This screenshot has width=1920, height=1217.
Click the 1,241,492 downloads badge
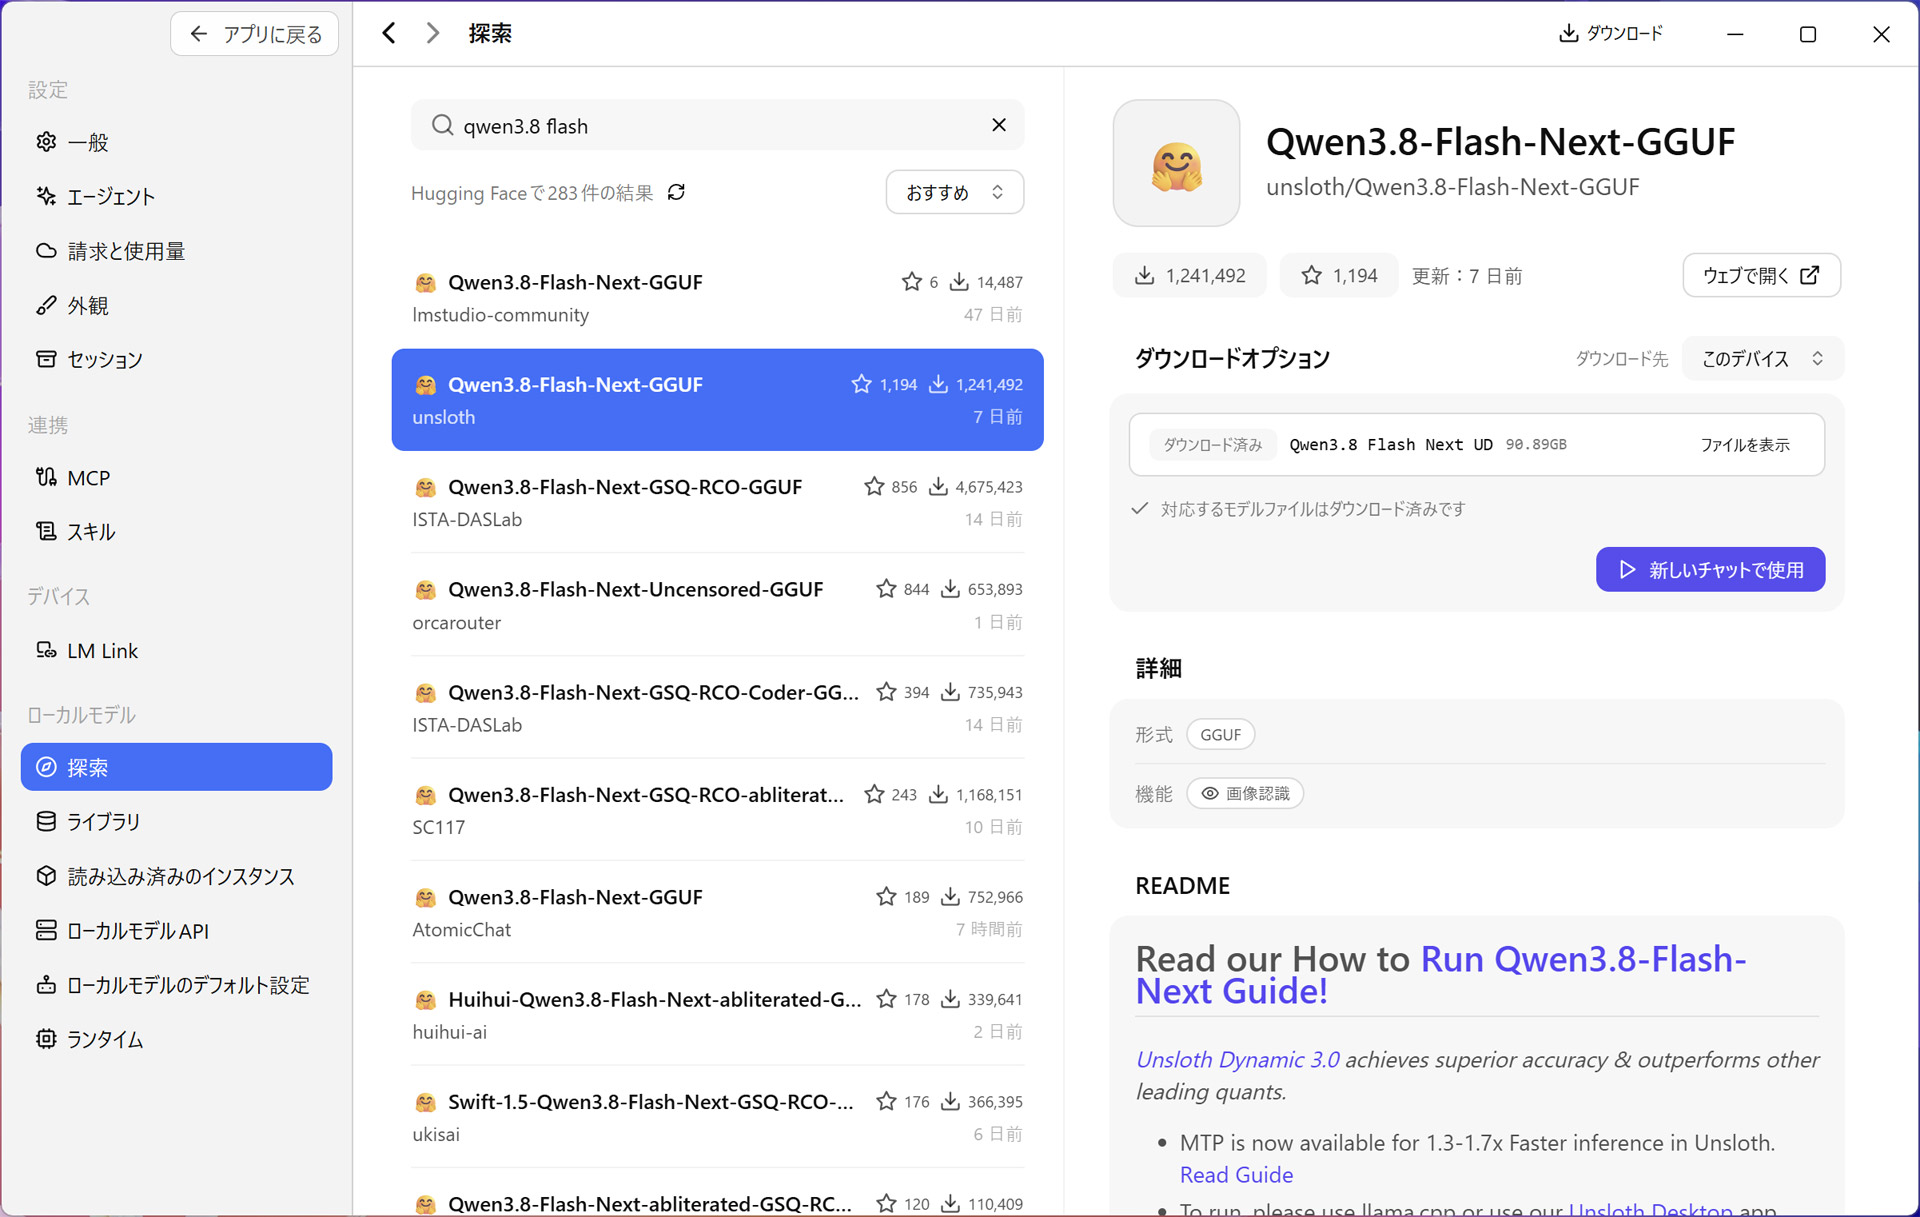(1190, 275)
